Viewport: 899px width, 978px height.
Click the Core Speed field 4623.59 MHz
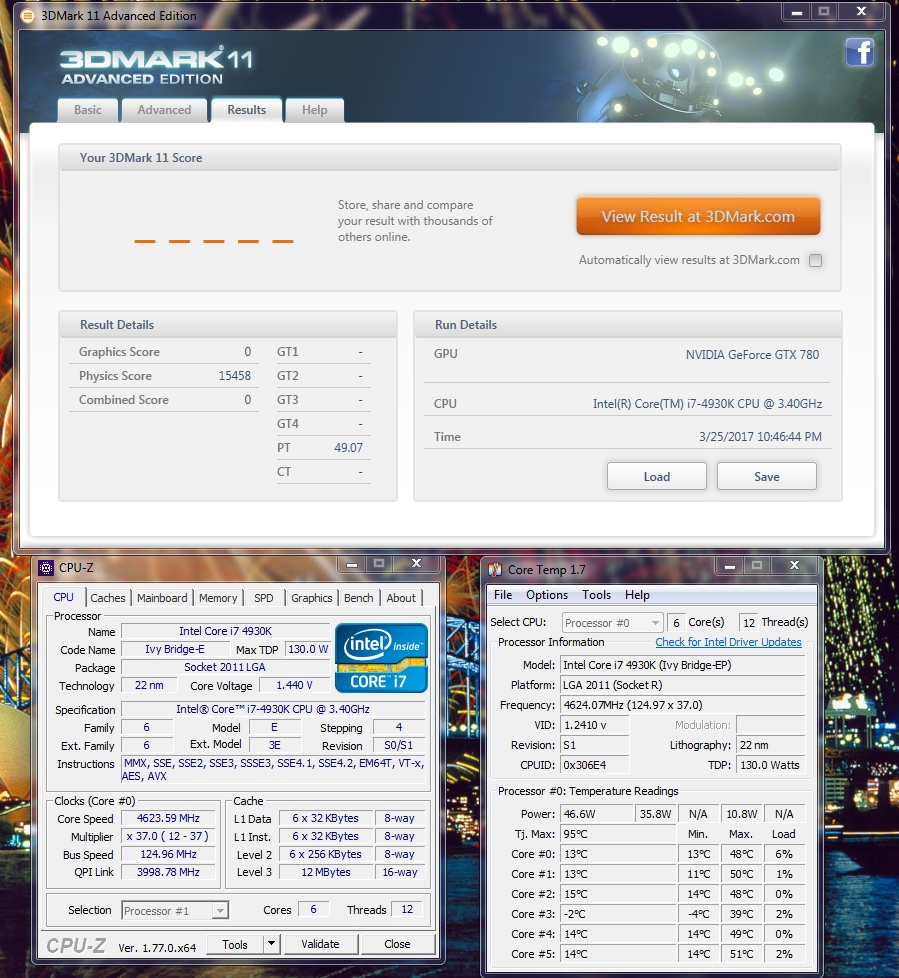[x=168, y=818]
